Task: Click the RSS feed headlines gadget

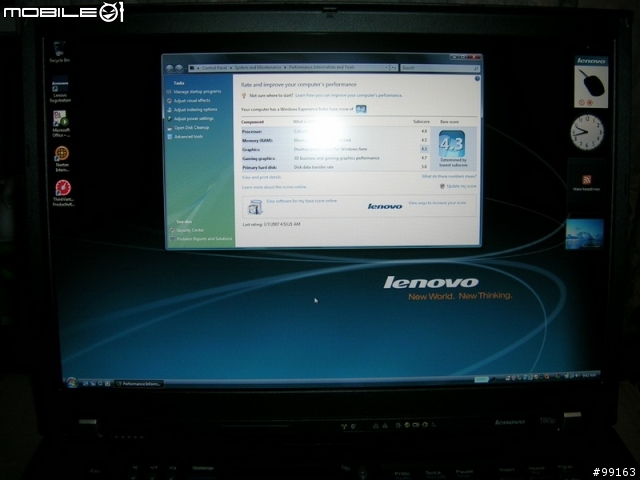Action: (587, 182)
